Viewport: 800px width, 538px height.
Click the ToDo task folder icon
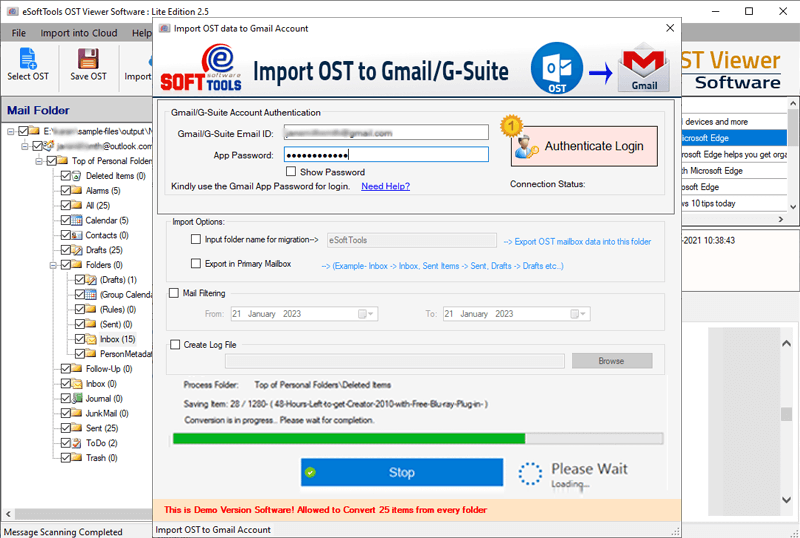pos(77,443)
